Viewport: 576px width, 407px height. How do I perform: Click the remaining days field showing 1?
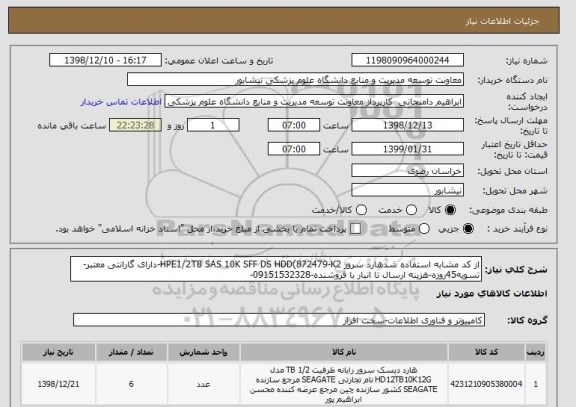(213, 125)
